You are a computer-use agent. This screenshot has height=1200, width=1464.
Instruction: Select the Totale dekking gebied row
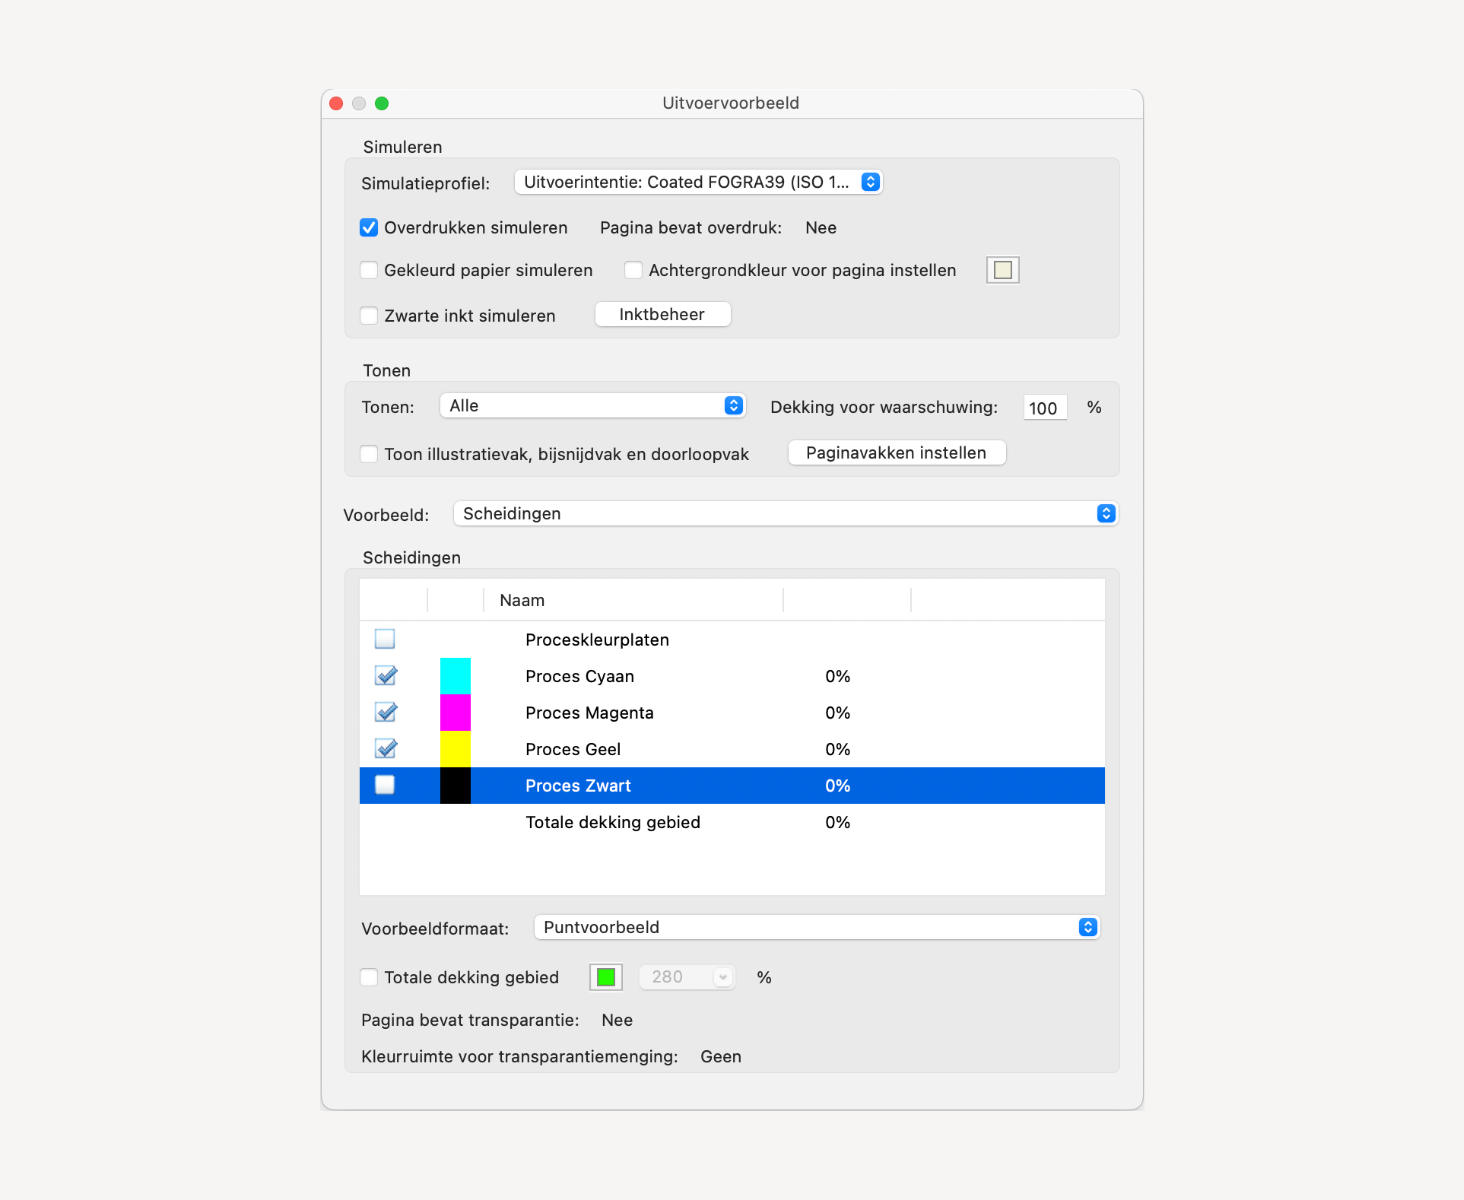613,823
